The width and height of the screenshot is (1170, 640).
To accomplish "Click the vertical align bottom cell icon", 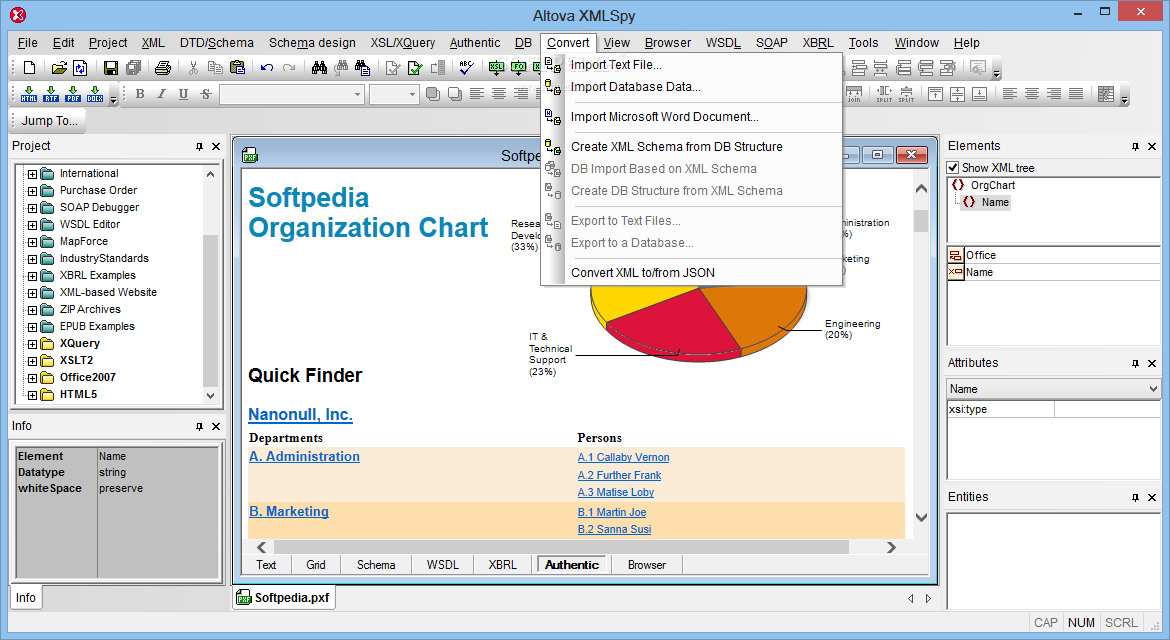I will pos(980,94).
